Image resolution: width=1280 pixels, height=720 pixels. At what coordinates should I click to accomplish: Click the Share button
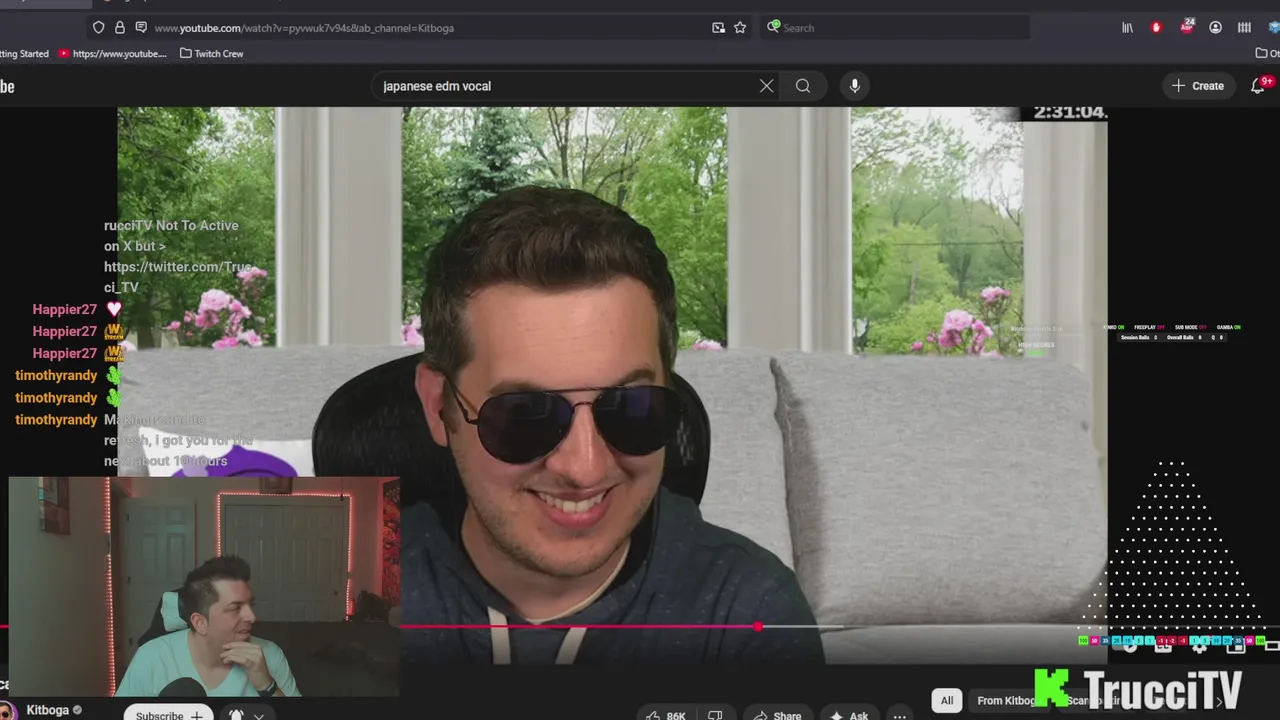click(777, 716)
